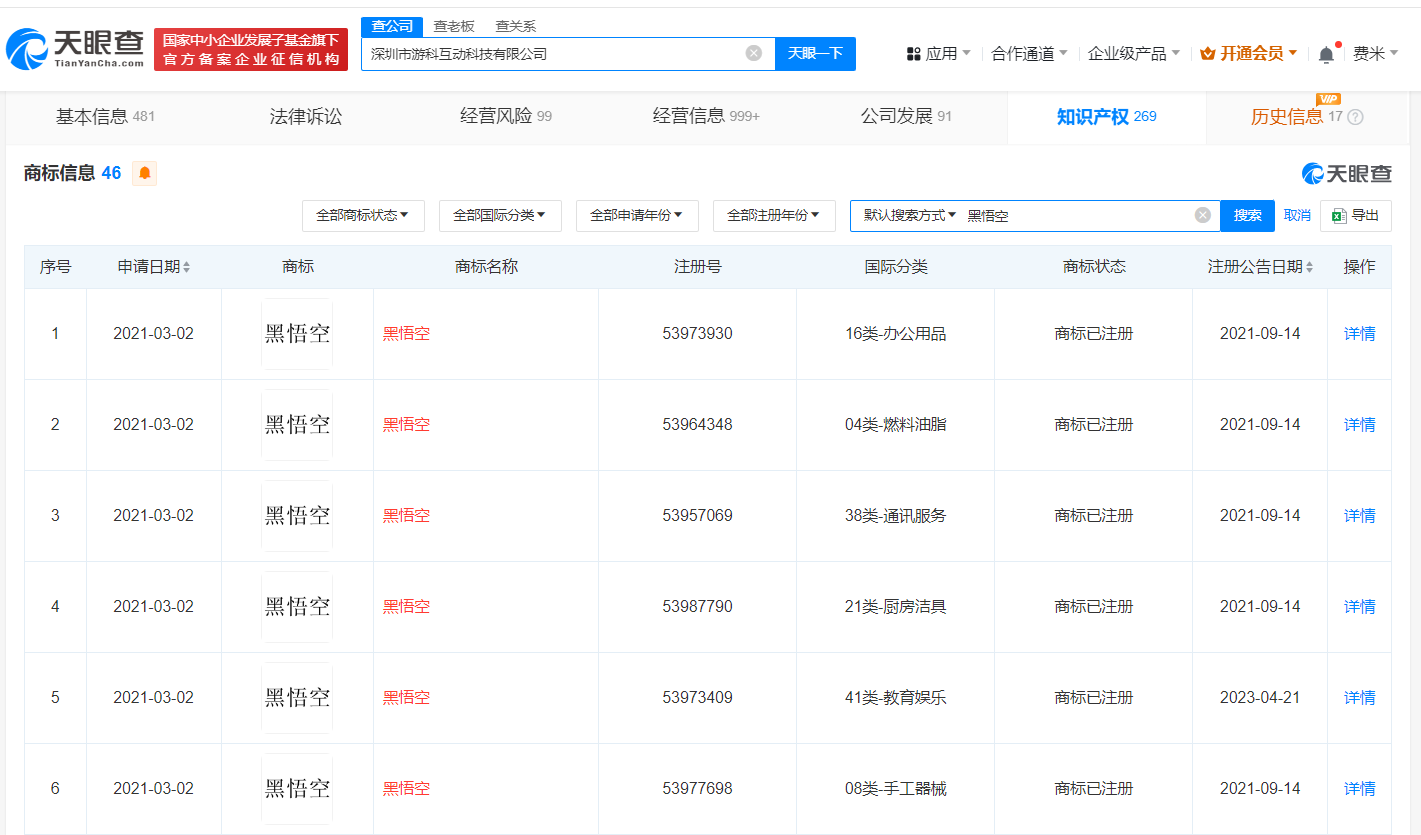Clear the company search box text
This screenshot has width=1421, height=835.
pos(754,53)
